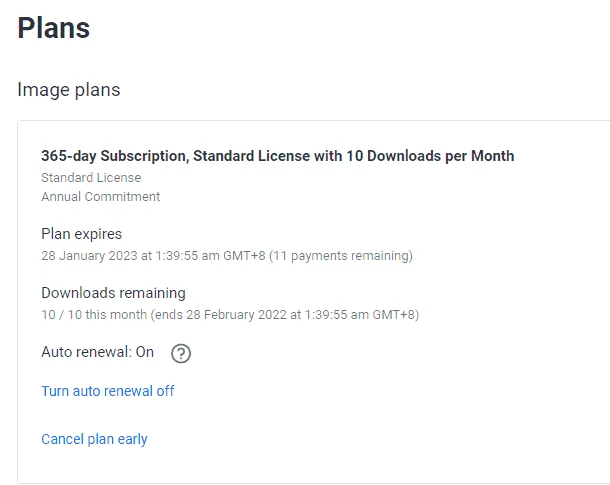The width and height of the screenshot is (610, 485).
Task: Click GMT+8 in the plan expiry line
Action: click(244, 256)
